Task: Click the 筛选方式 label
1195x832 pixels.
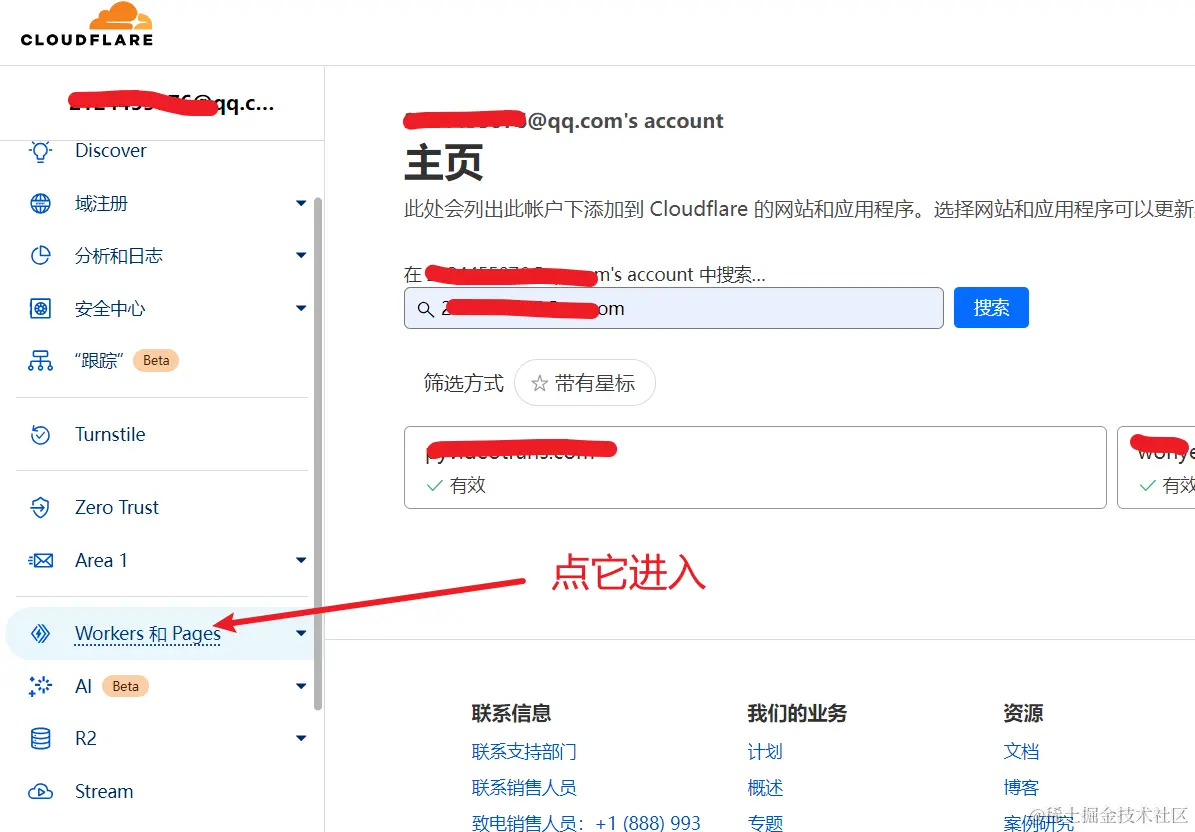Action: click(463, 383)
